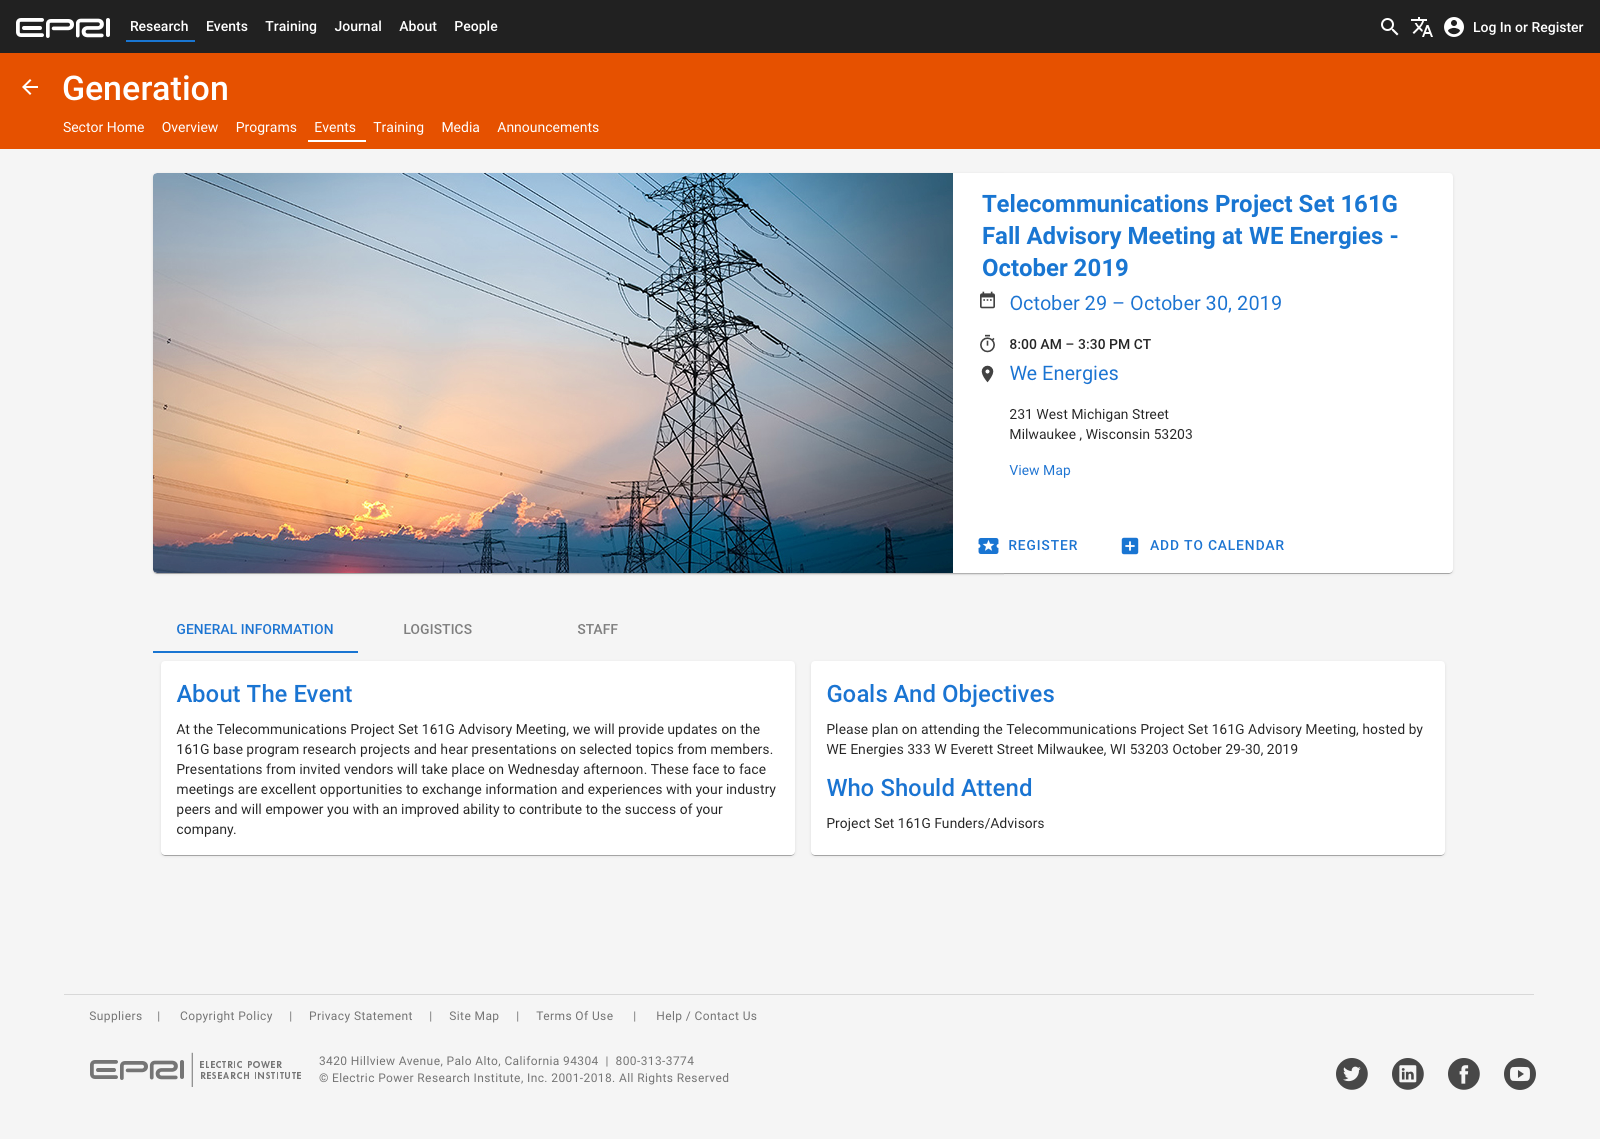Click the EPRI logo in the top bar
1600x1139 pixels.
[63, 27]
